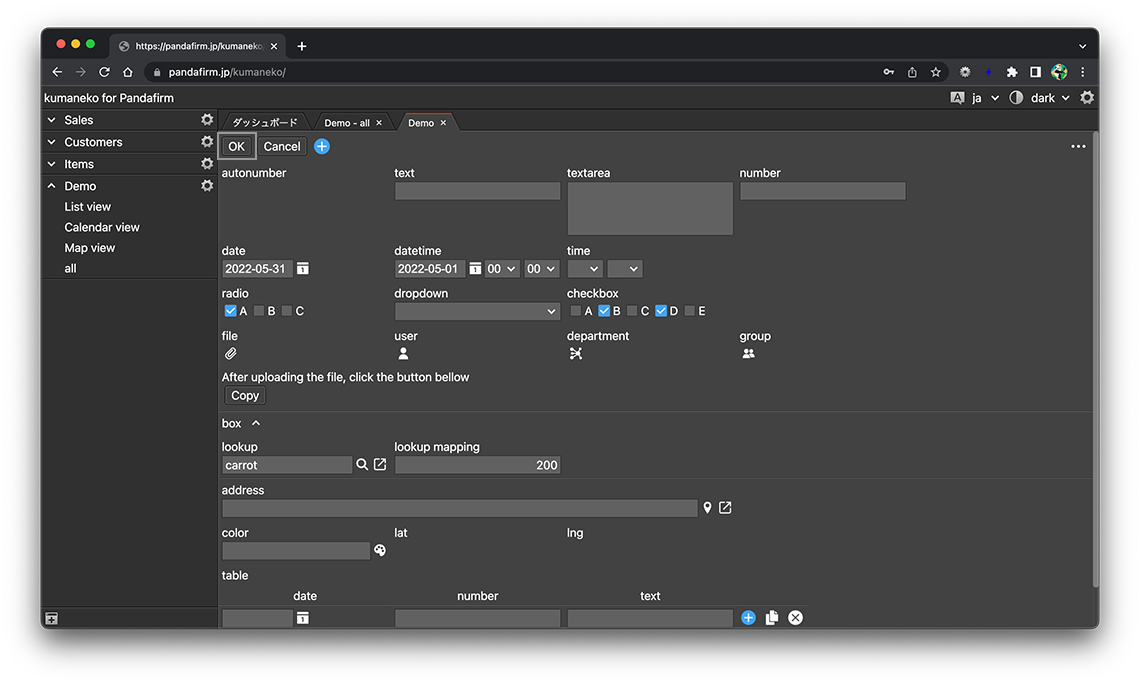1140x683 pixels.
Task: Open the date field calendar icon
Action: [303, 269]
